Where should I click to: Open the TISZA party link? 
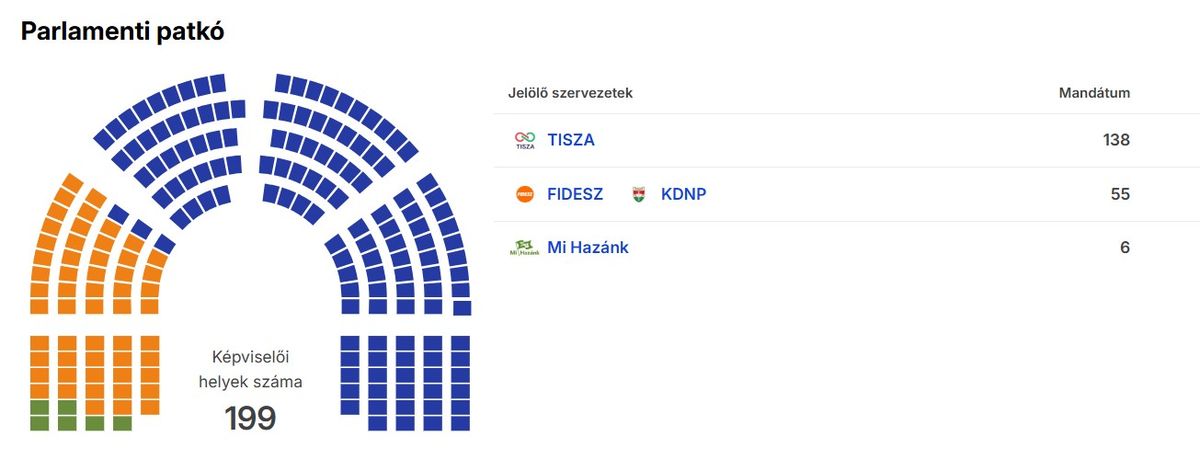(571, 140)
